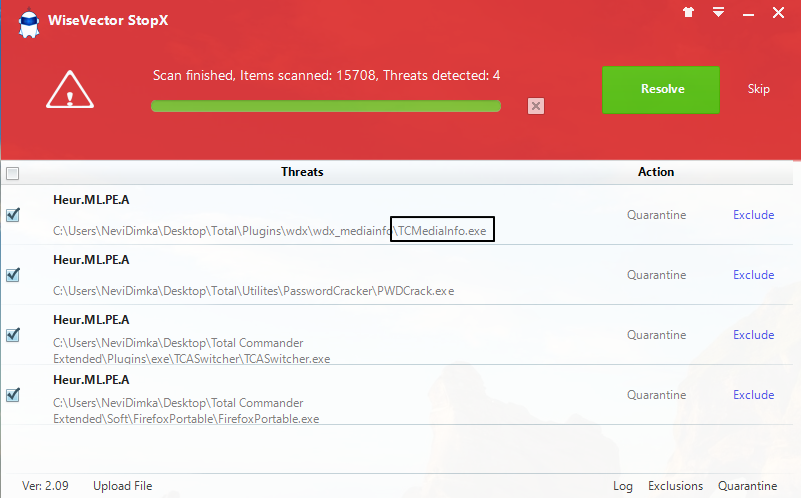Viewport: 801px width, 498px height.
Task: Click the Action column header
Action: click(x=656, y=172)
